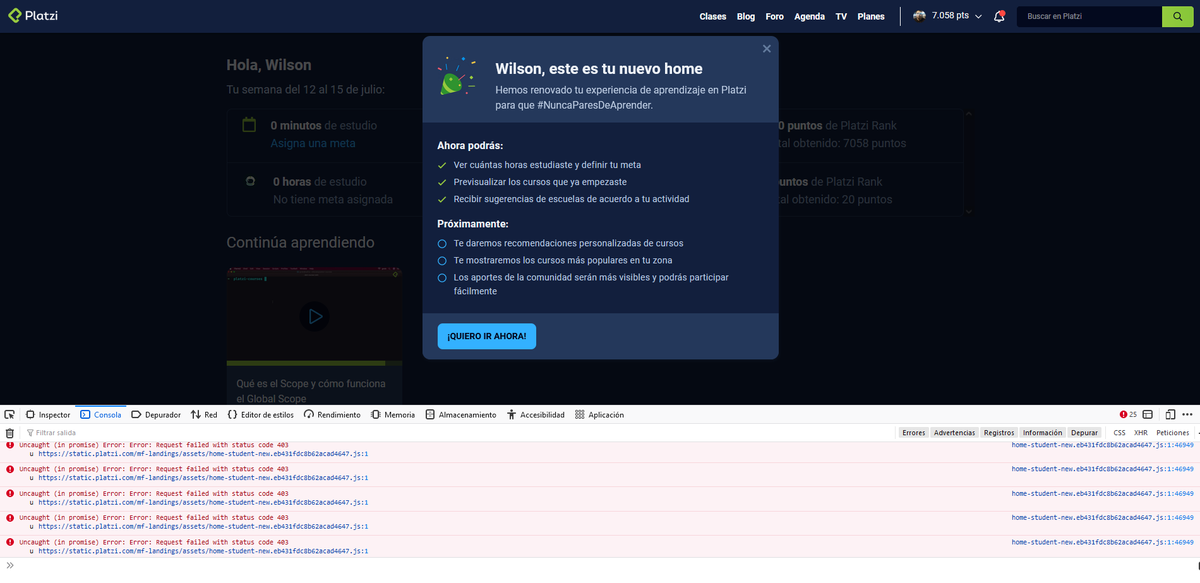Toggle the XHR filter
The height and width of the screenshot is (583, 1200).
(1140, 432)
